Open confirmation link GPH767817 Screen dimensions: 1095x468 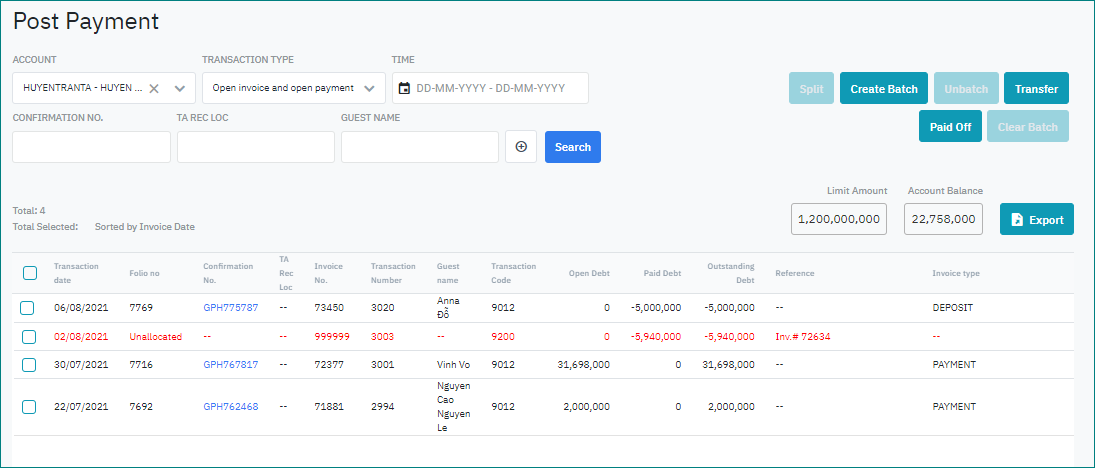(x=230, y=365)
